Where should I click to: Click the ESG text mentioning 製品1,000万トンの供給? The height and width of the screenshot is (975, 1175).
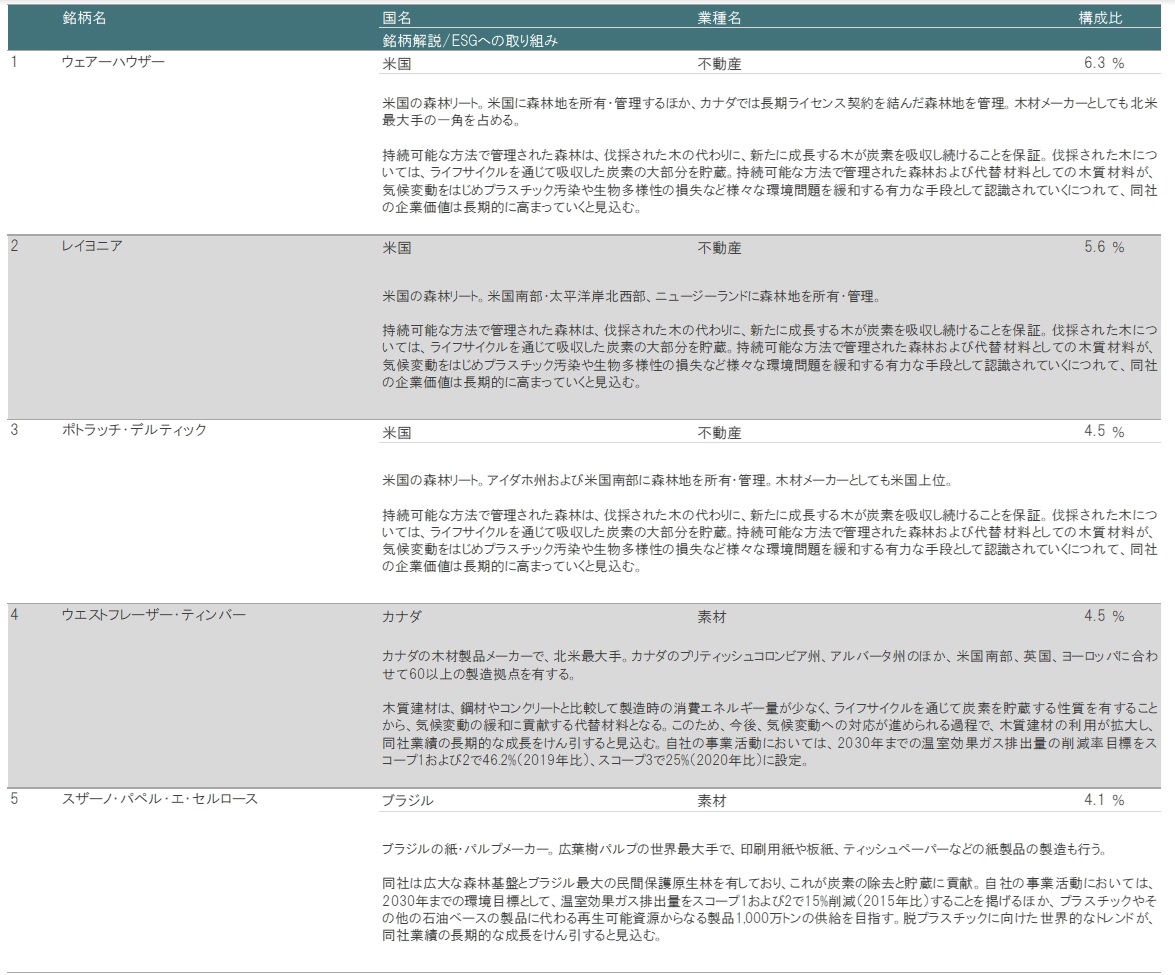point(770,909)
